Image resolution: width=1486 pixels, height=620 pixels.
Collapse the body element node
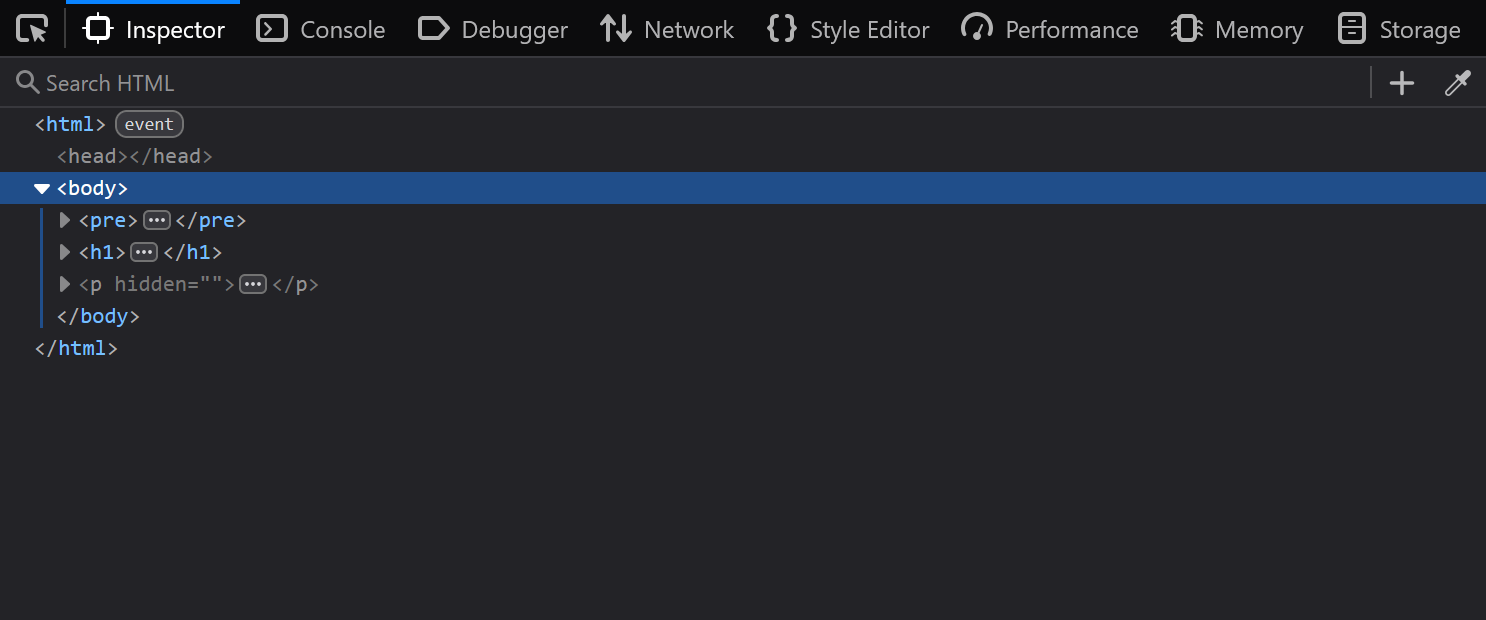click(x=42, y=188)
